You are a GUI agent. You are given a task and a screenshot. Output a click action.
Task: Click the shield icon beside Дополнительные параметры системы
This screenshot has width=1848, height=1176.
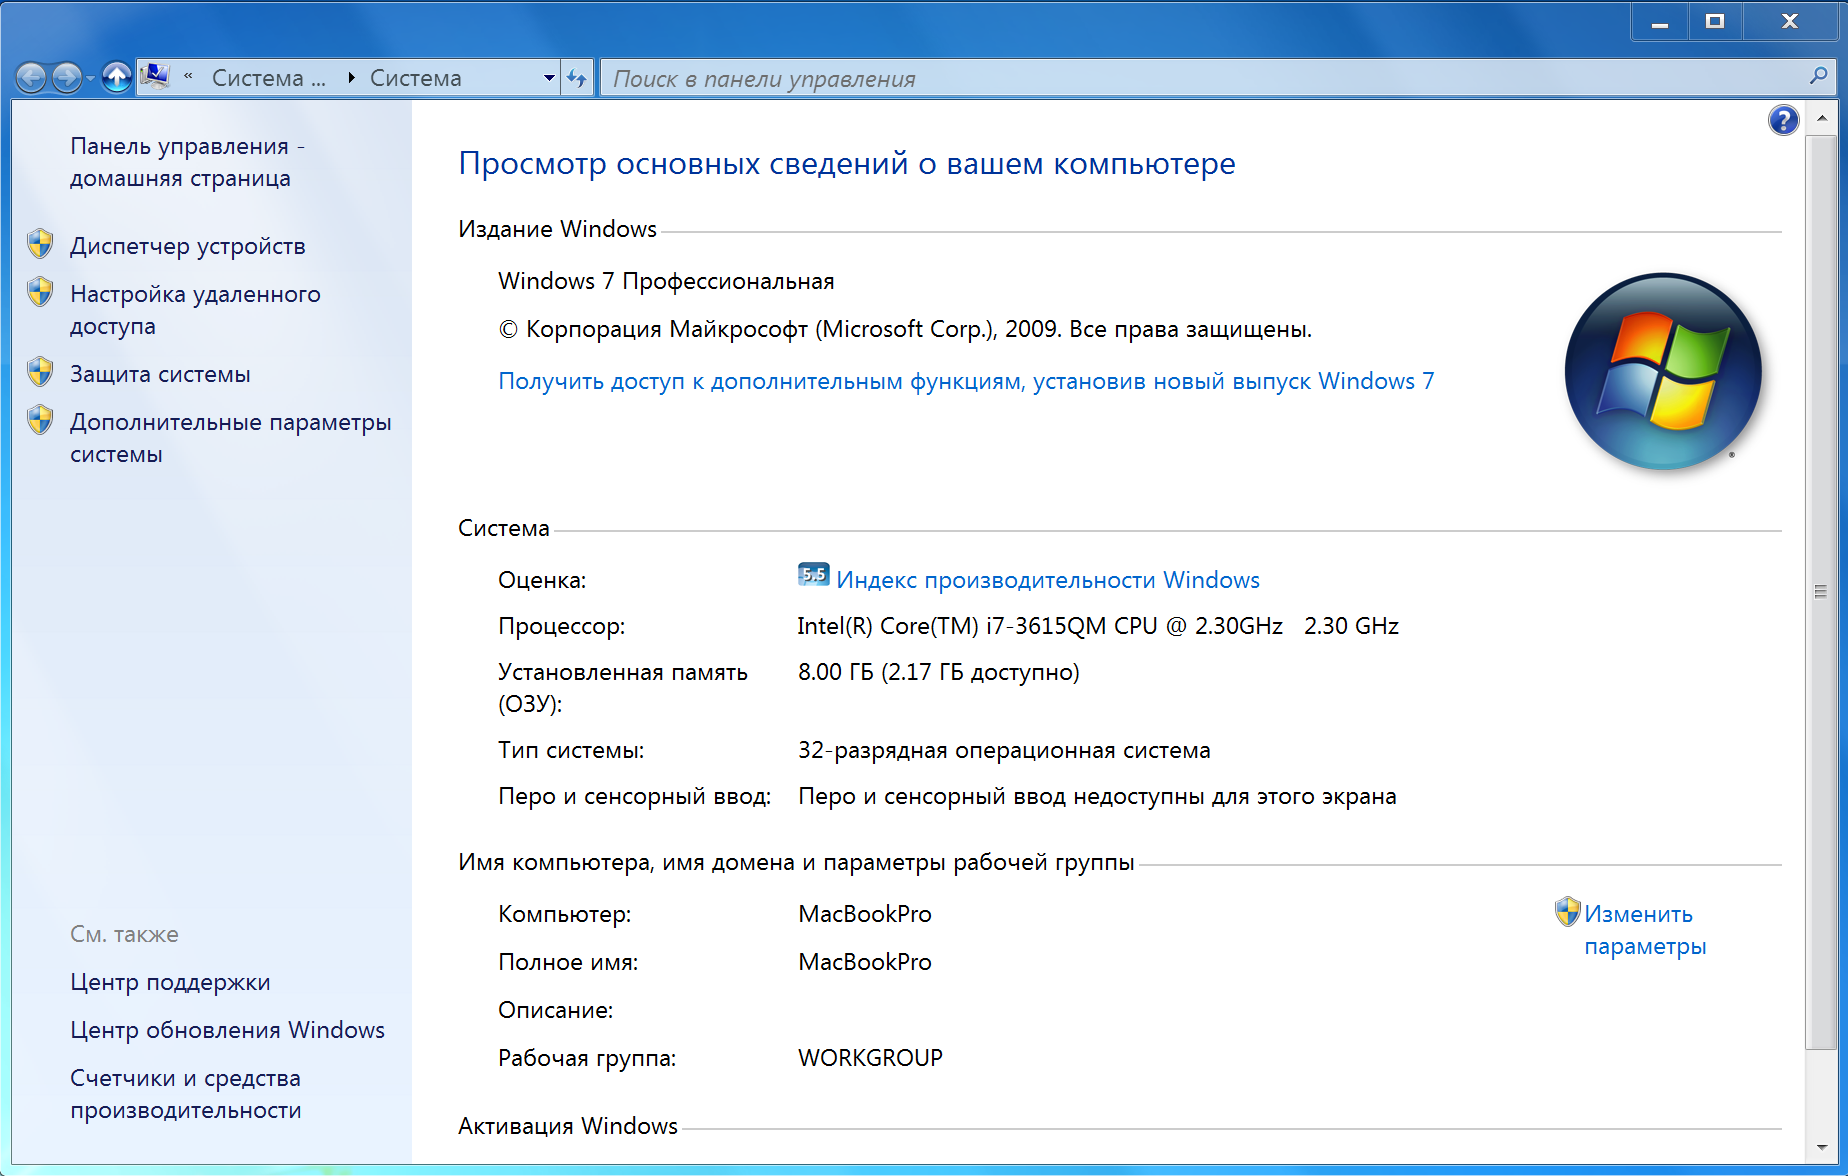point(40,420)
